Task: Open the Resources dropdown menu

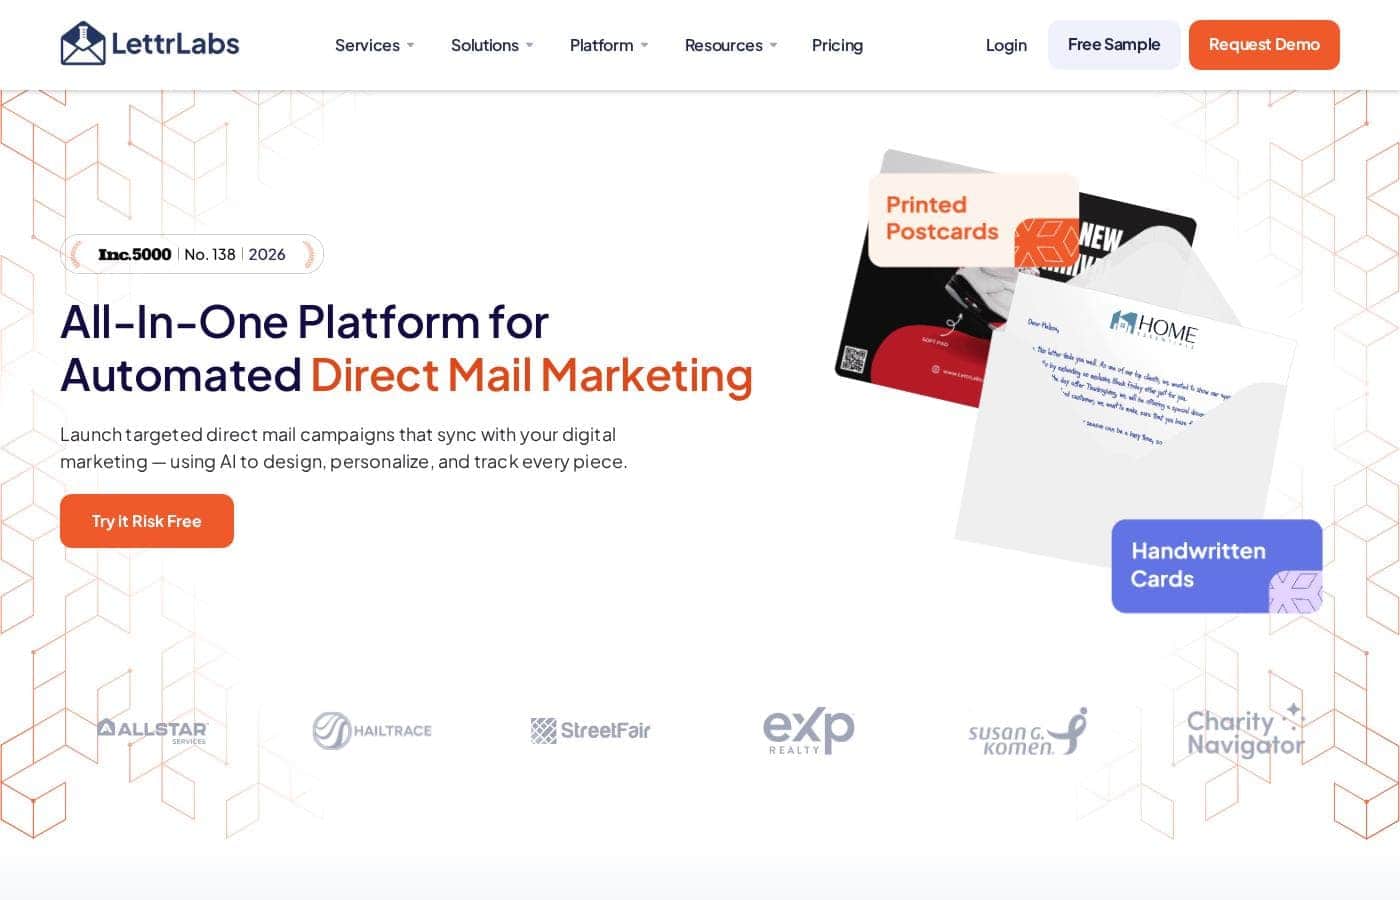Action: click(731, 45)
